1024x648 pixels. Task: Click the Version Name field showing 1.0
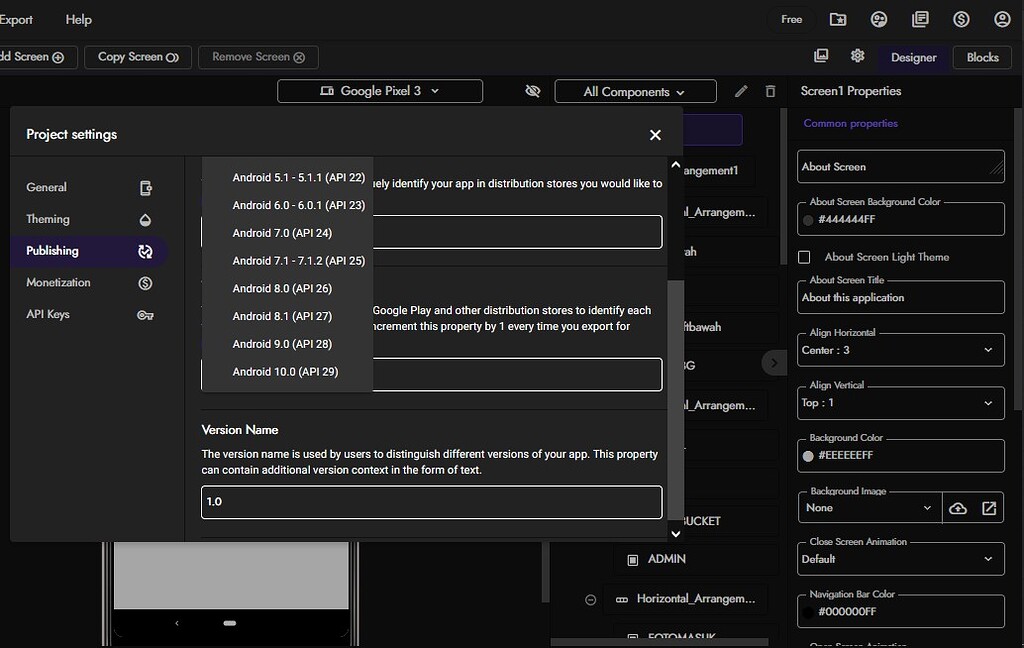pos(431,502)
